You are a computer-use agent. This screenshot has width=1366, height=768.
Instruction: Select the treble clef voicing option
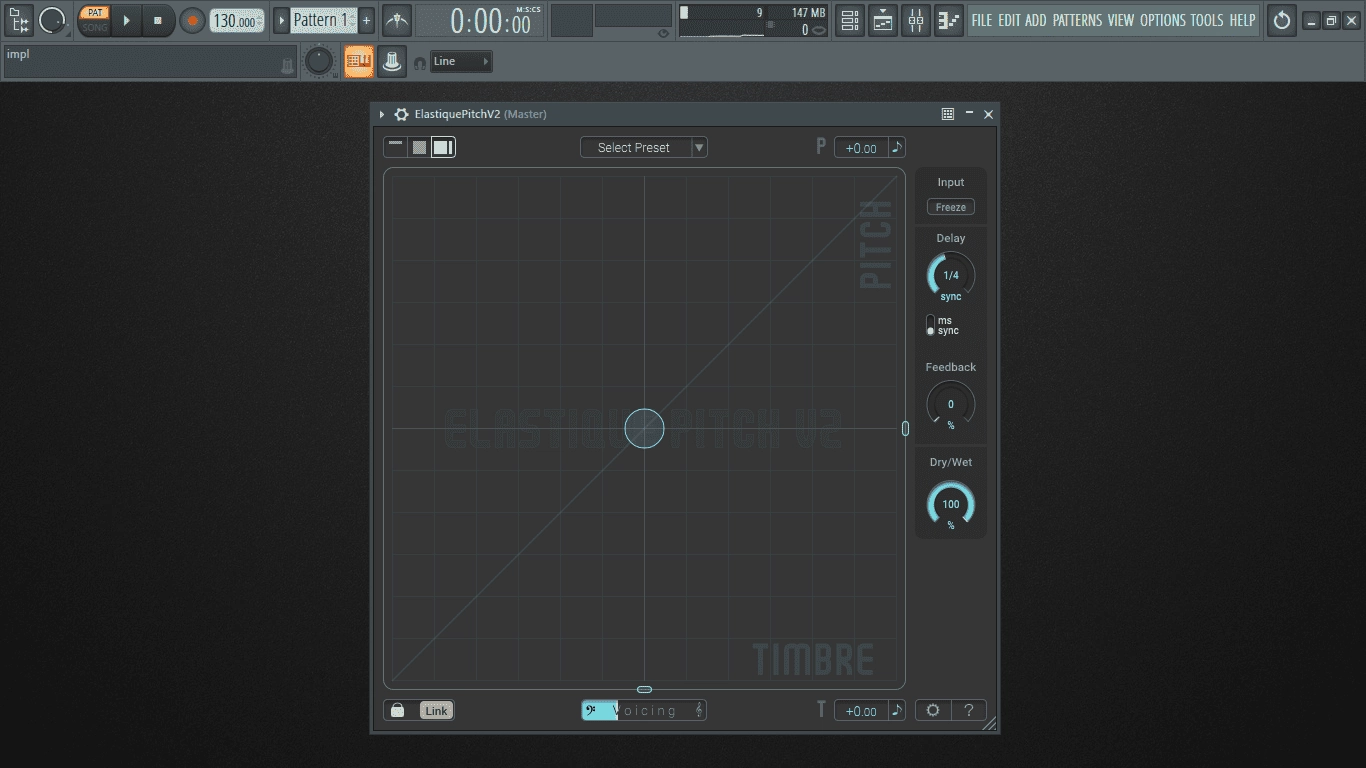699,710
